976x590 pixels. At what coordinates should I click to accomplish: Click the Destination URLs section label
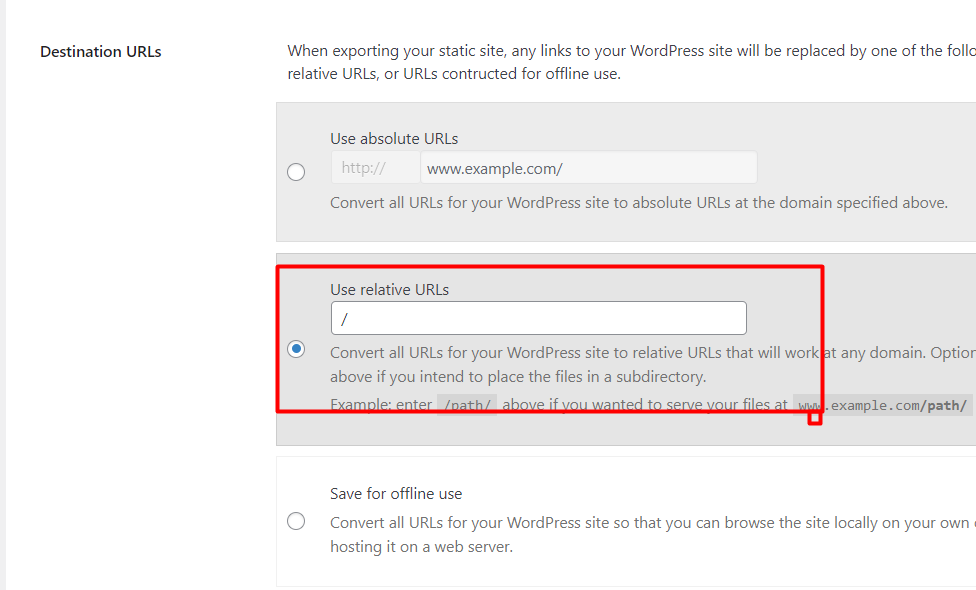100,51
